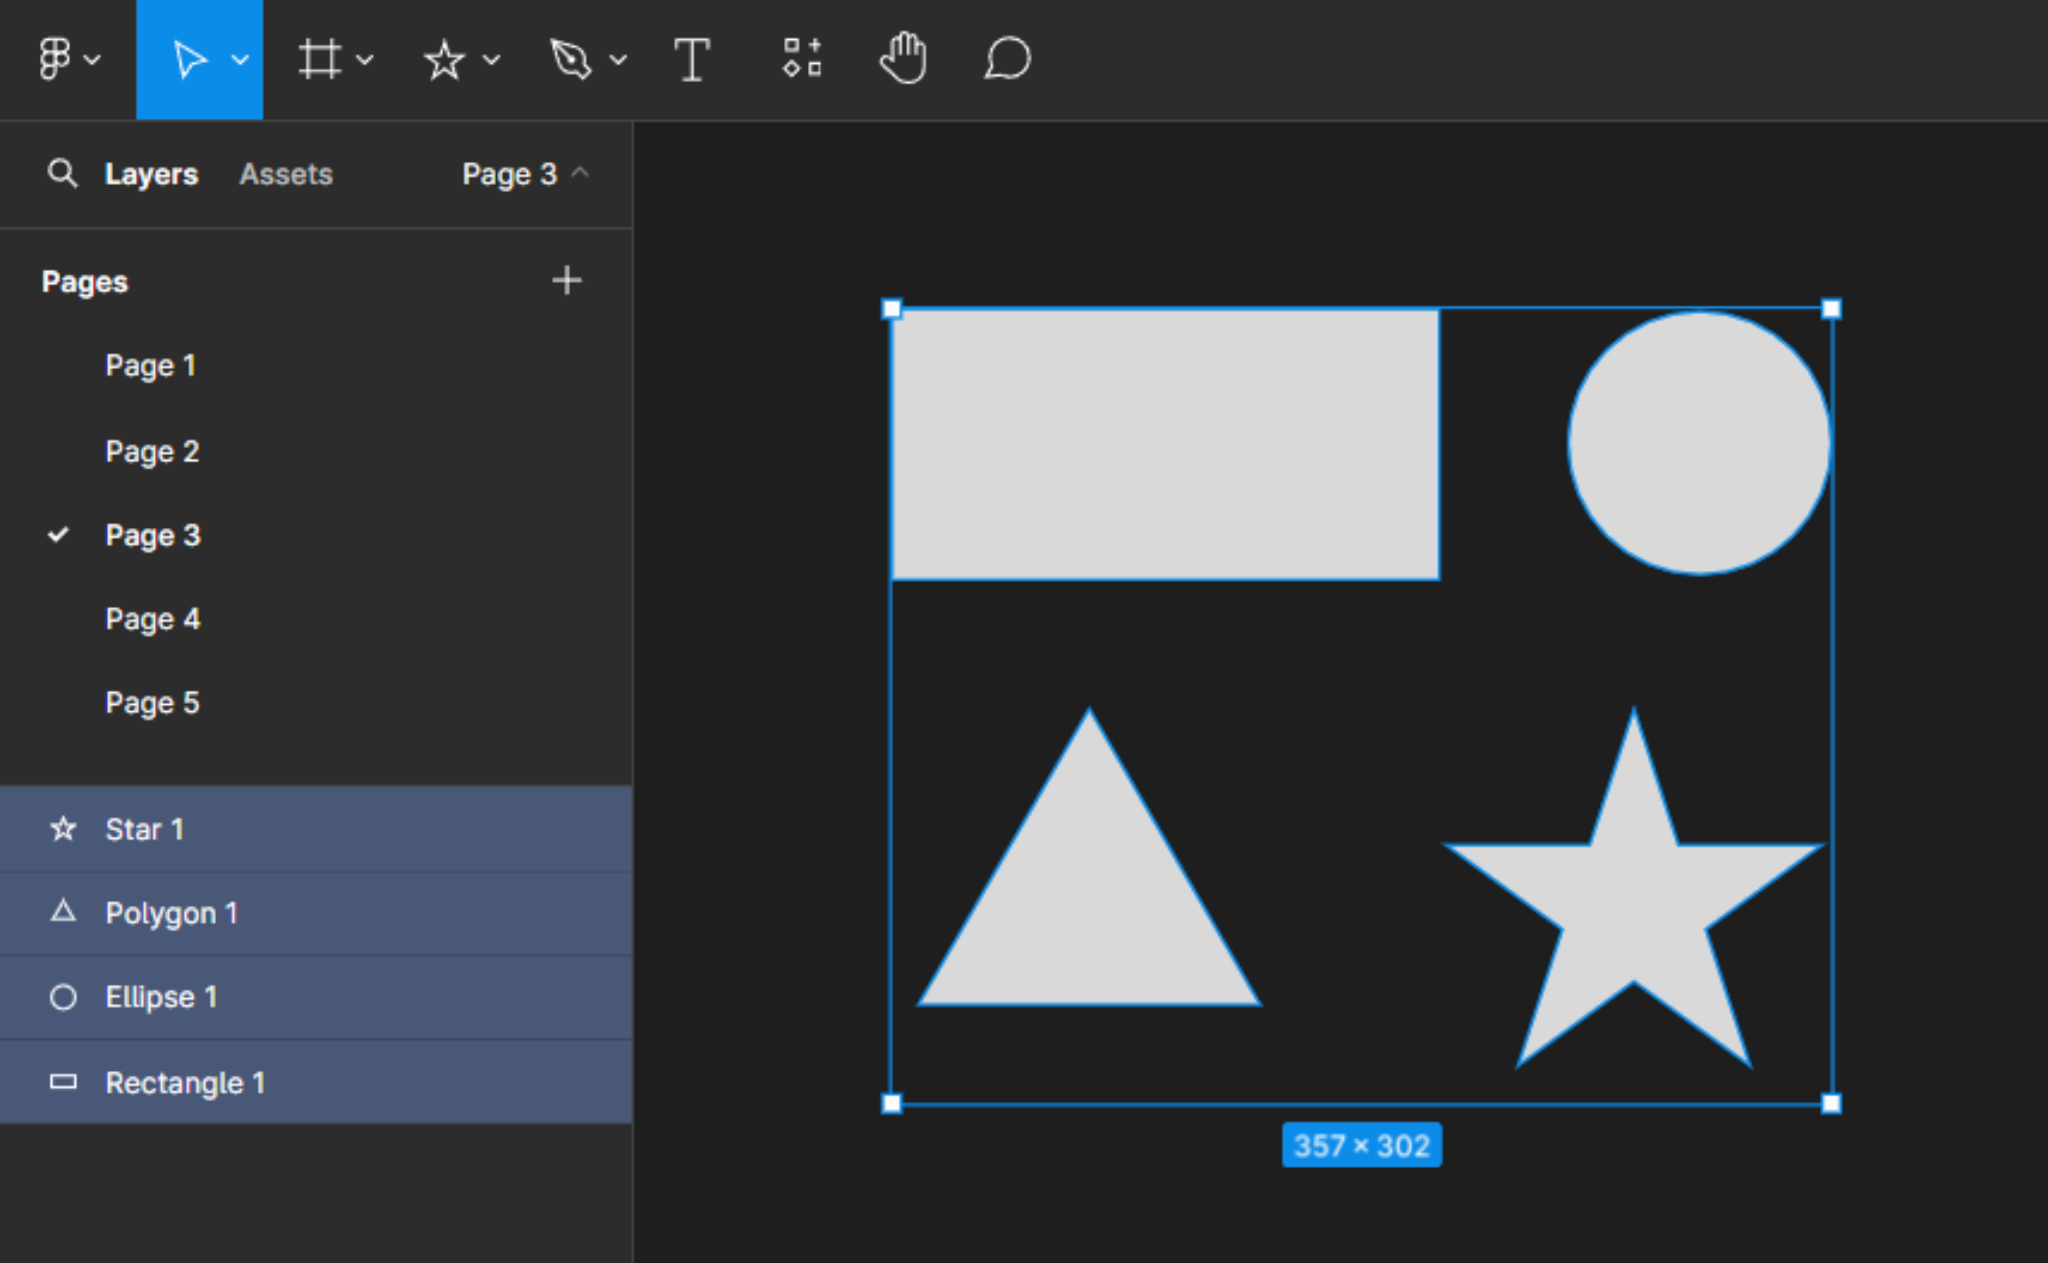Switch to the Layers tab
The image size is (2048, 1263).
point(151,174)
